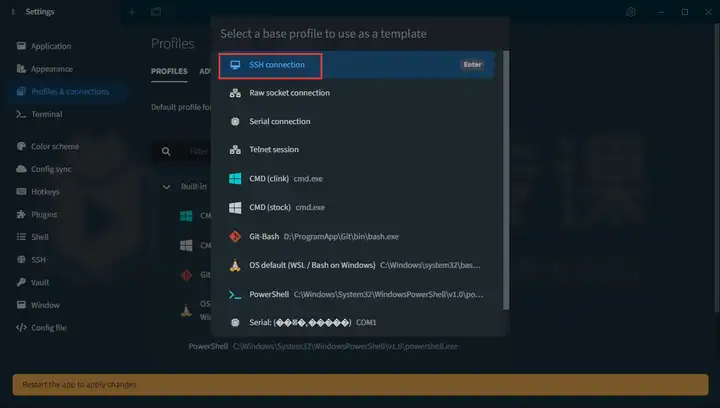Image resolution: width=720 pixels, height=408 pixels.
Task: Open Terminal settings section
Action: (68, 114)
